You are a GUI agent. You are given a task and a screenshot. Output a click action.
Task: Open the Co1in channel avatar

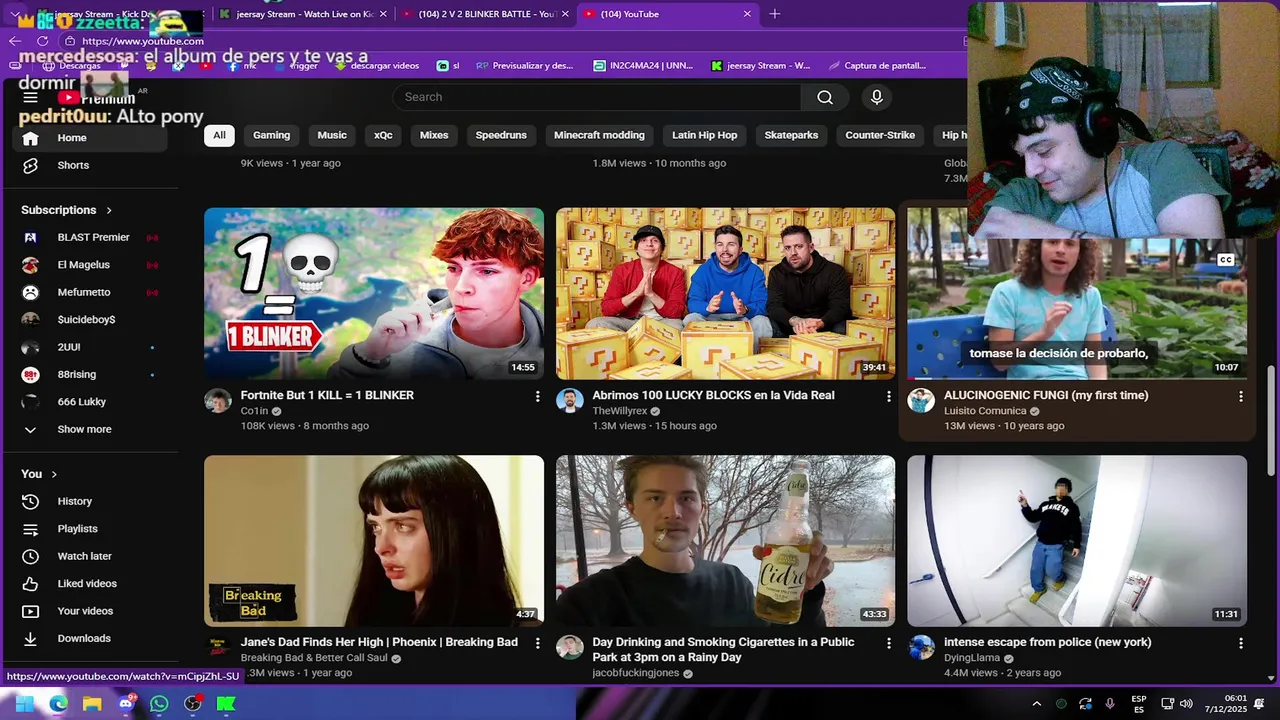pos(218,401)
